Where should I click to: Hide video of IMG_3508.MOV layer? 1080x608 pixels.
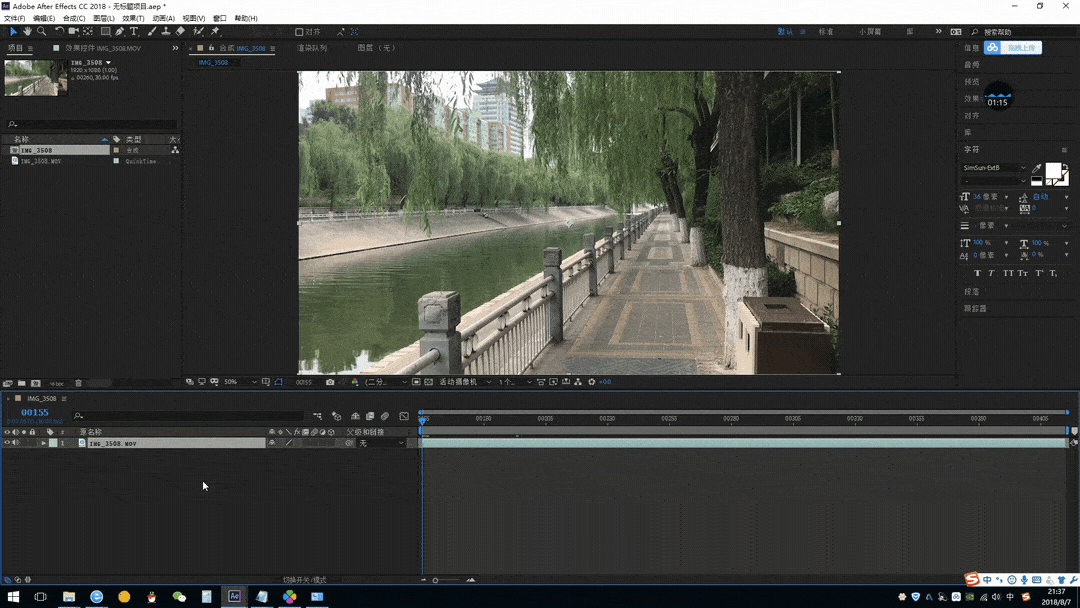click(x=8, y=443)
